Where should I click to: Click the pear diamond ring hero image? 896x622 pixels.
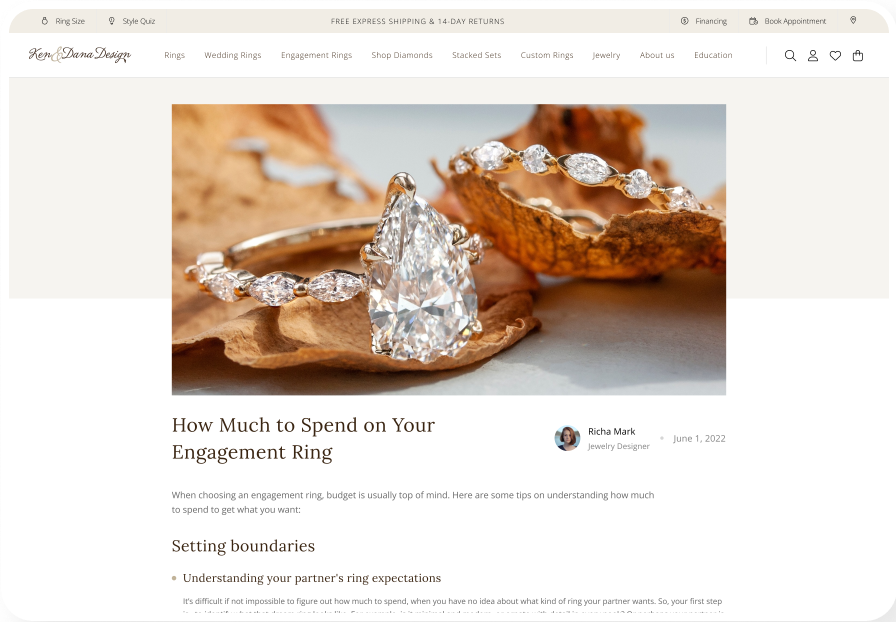pos(449,249)
